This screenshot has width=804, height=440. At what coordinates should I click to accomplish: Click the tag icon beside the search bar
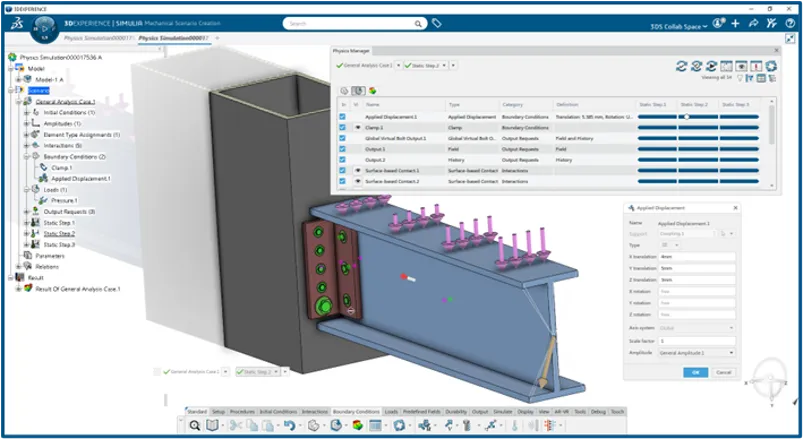436,22
